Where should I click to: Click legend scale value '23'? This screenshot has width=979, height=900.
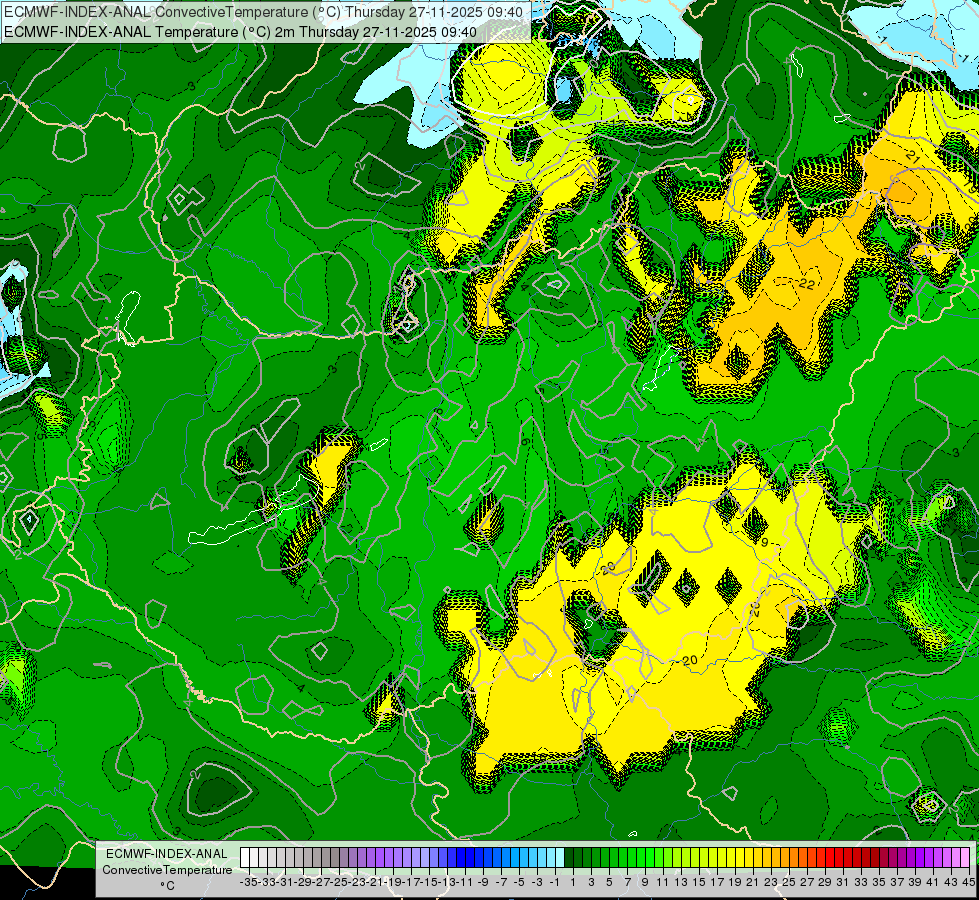point(771,882)
